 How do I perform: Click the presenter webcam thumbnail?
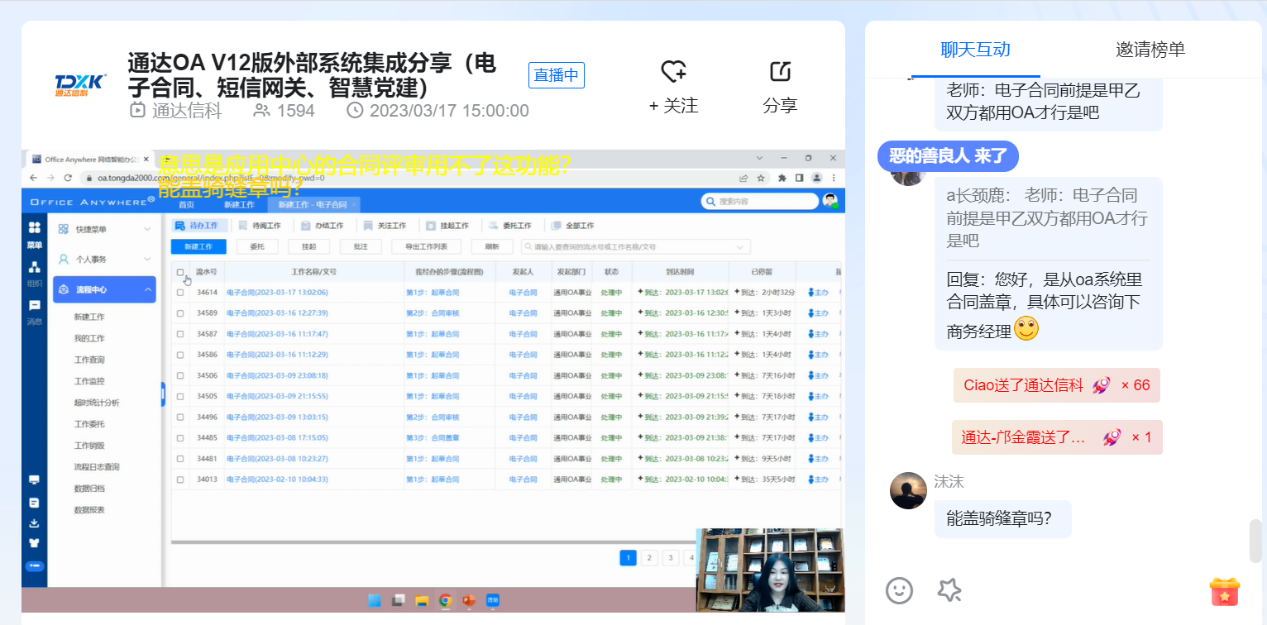(x=770, y=569)
